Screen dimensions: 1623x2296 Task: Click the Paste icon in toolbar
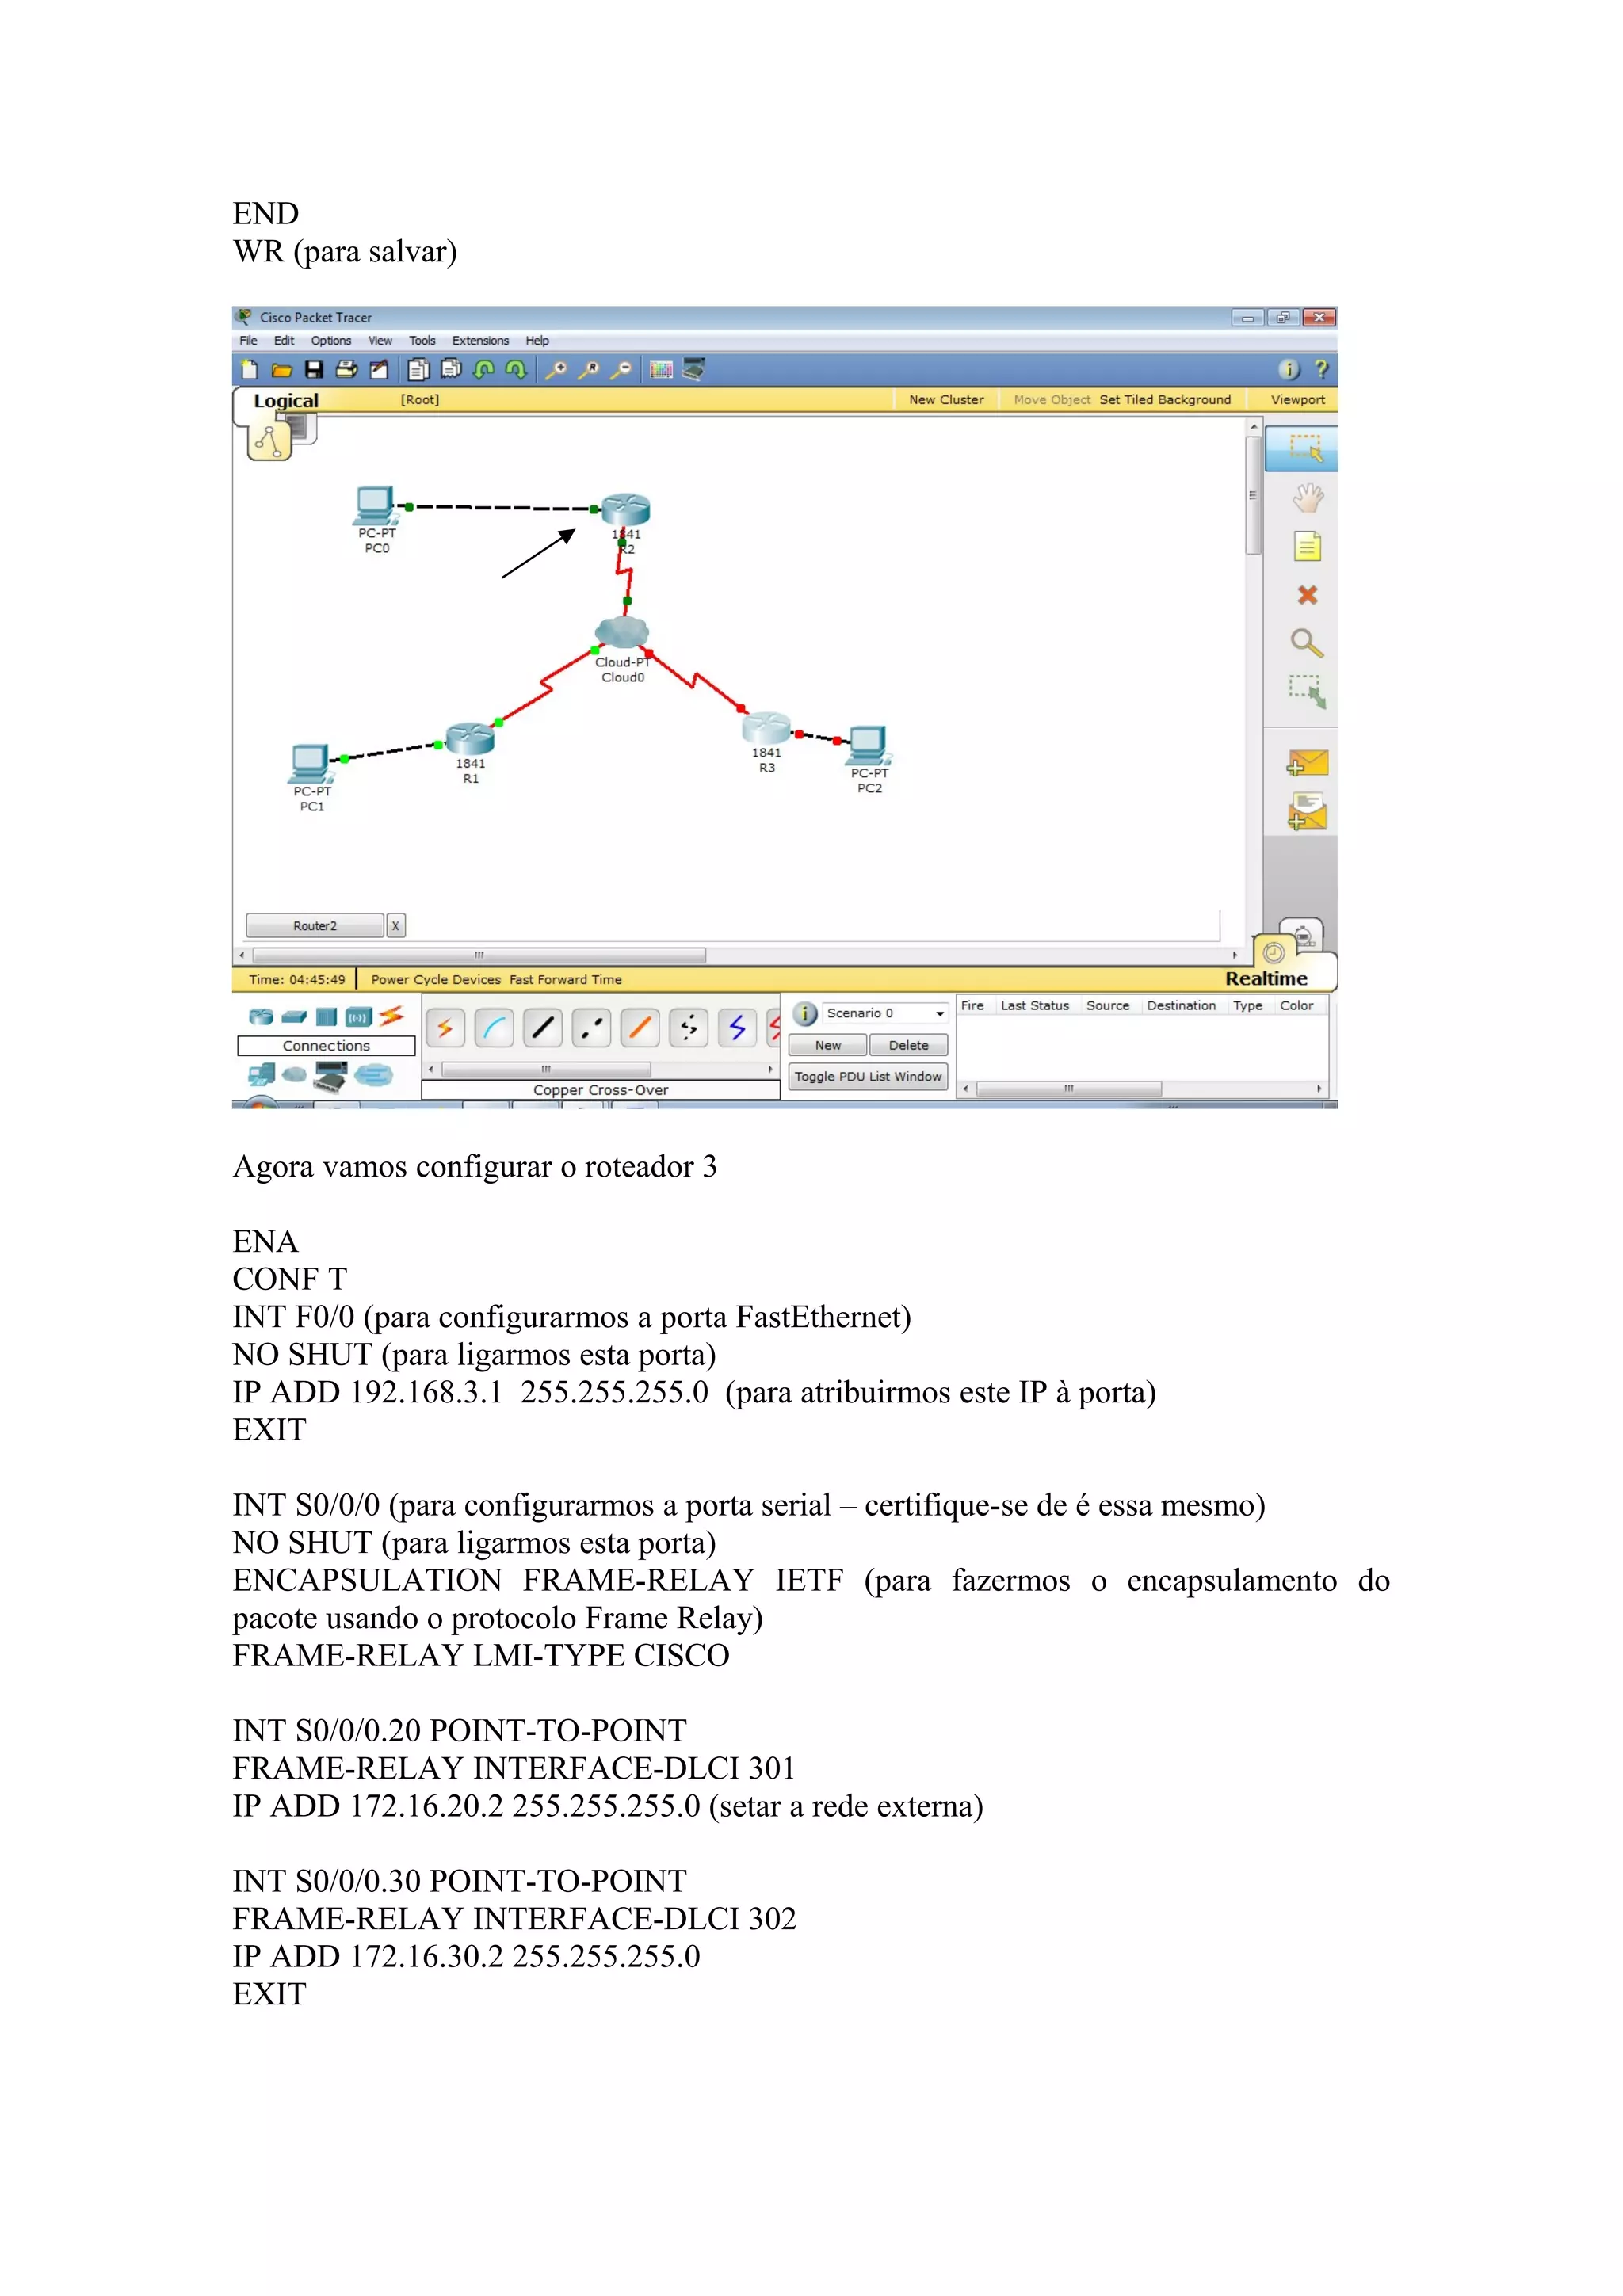click(451, 370)
